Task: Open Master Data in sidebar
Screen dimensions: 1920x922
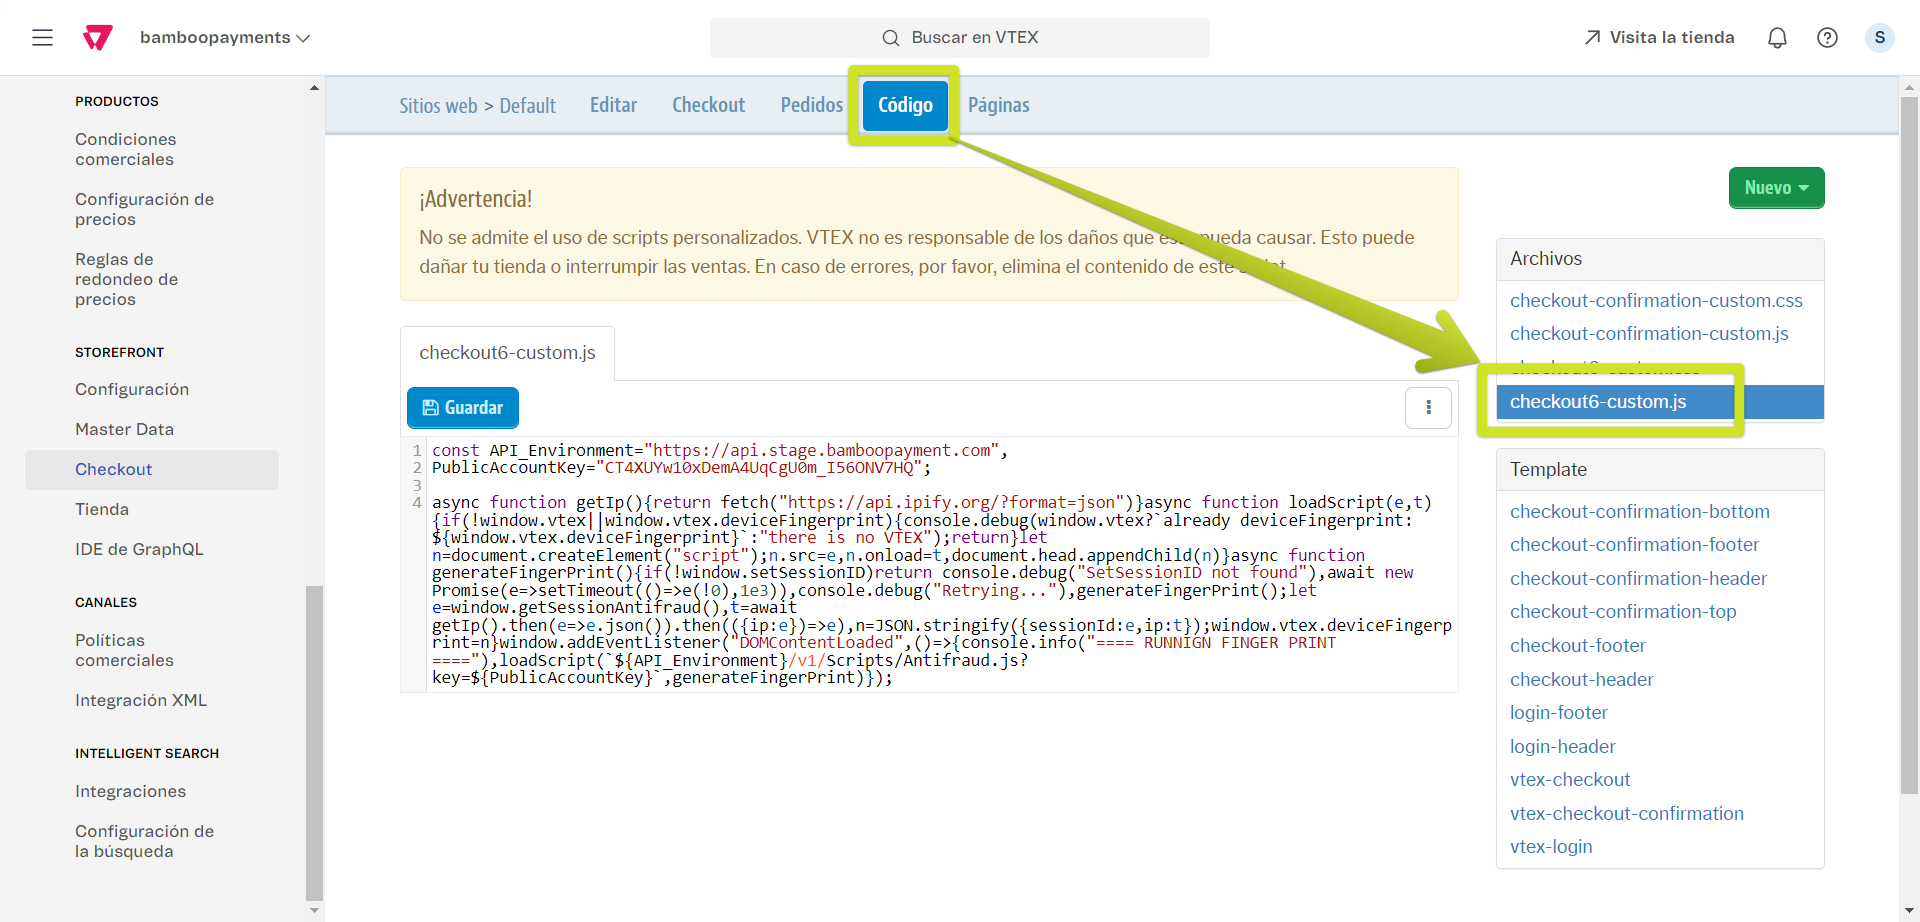Action: coord(124,429)
